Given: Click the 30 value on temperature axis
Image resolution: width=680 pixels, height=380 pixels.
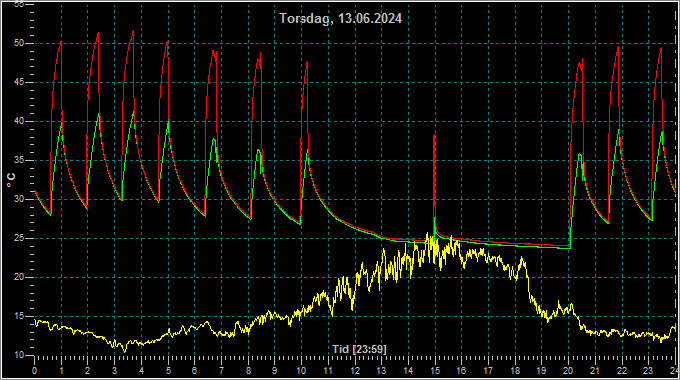Looking at the screenshot, I should click(19, 199).
